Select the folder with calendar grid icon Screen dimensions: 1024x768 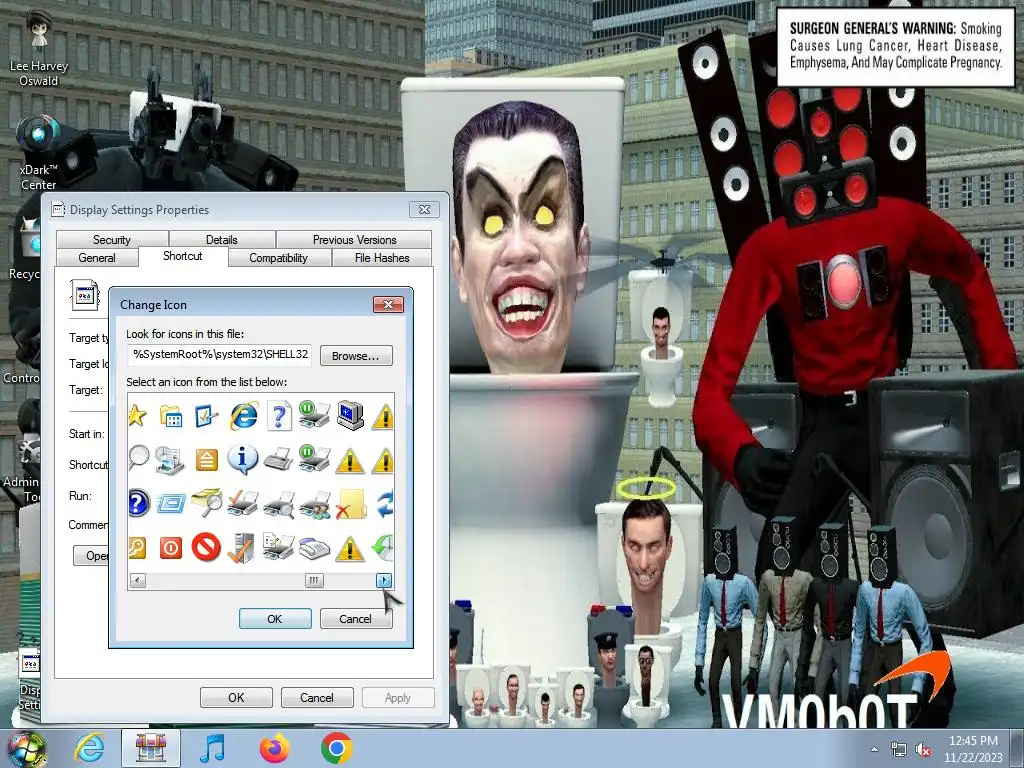[171, 416]
